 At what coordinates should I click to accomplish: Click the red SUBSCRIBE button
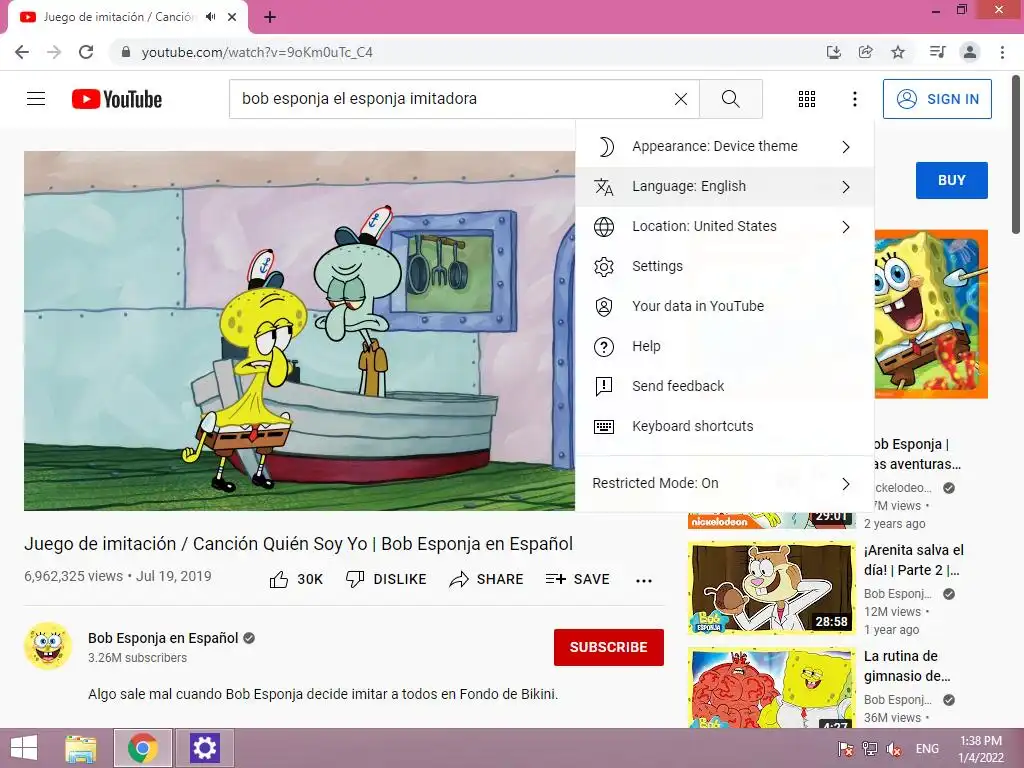pos(609,647)
